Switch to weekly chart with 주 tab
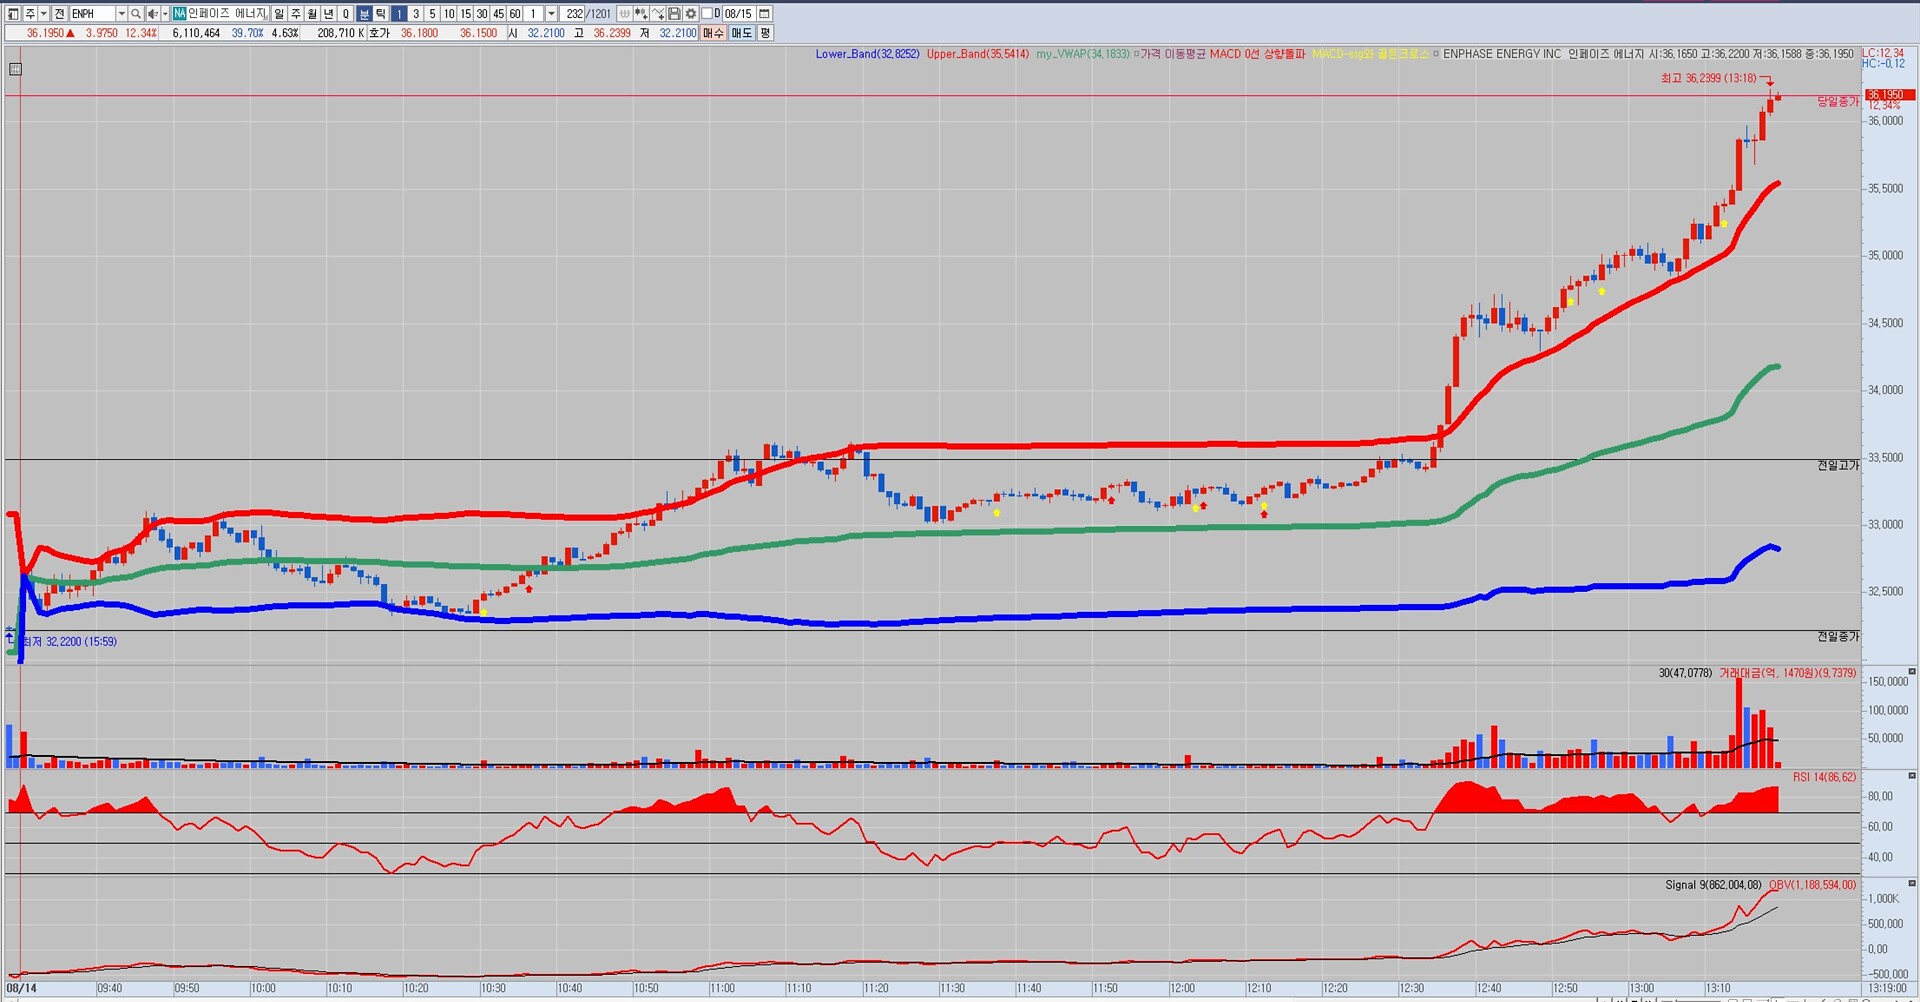Screen dimensions: 1920x1002 click(296, 14)
